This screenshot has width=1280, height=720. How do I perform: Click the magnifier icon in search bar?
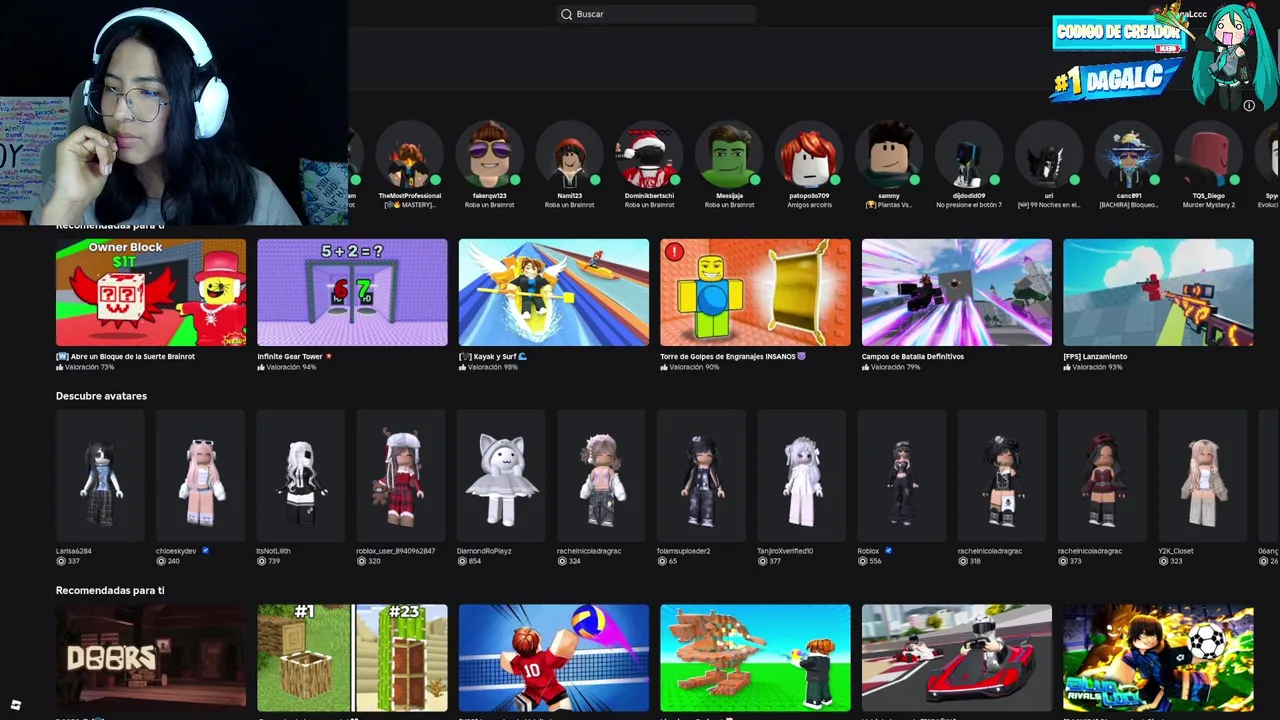tap(567, 14)
